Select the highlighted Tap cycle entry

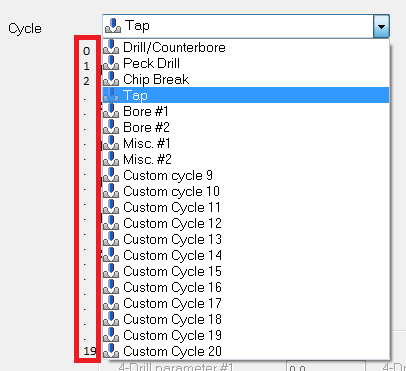pyautogui.click(x=246, y=95)
